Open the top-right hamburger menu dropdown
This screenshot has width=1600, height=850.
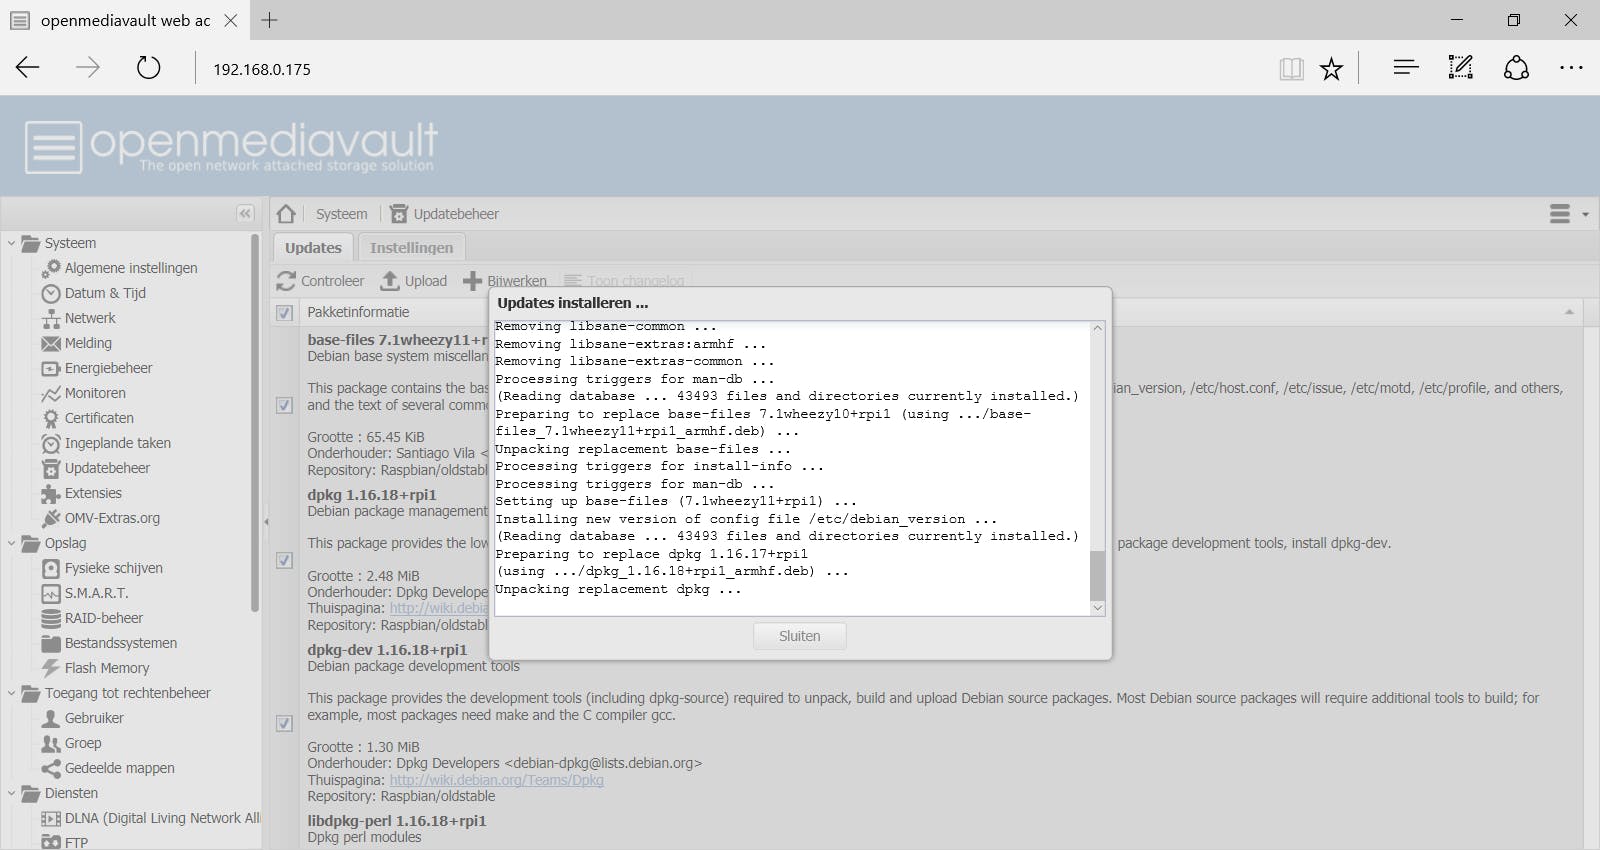tap(1568, 214)
